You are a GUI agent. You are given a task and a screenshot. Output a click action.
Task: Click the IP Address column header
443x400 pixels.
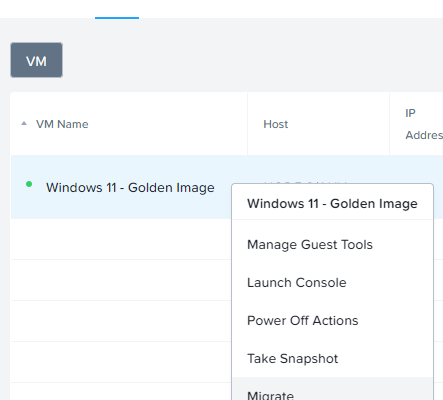pos(424,124)
